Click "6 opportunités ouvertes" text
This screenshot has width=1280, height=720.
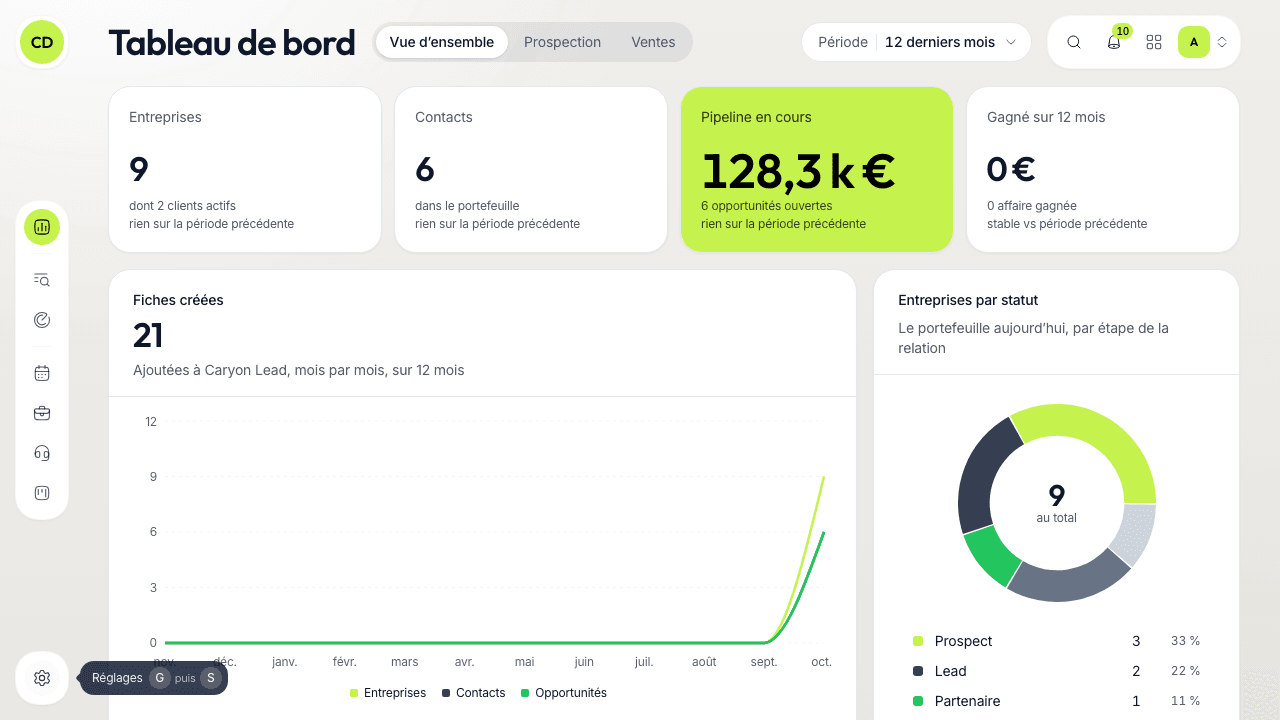point(766,206)
